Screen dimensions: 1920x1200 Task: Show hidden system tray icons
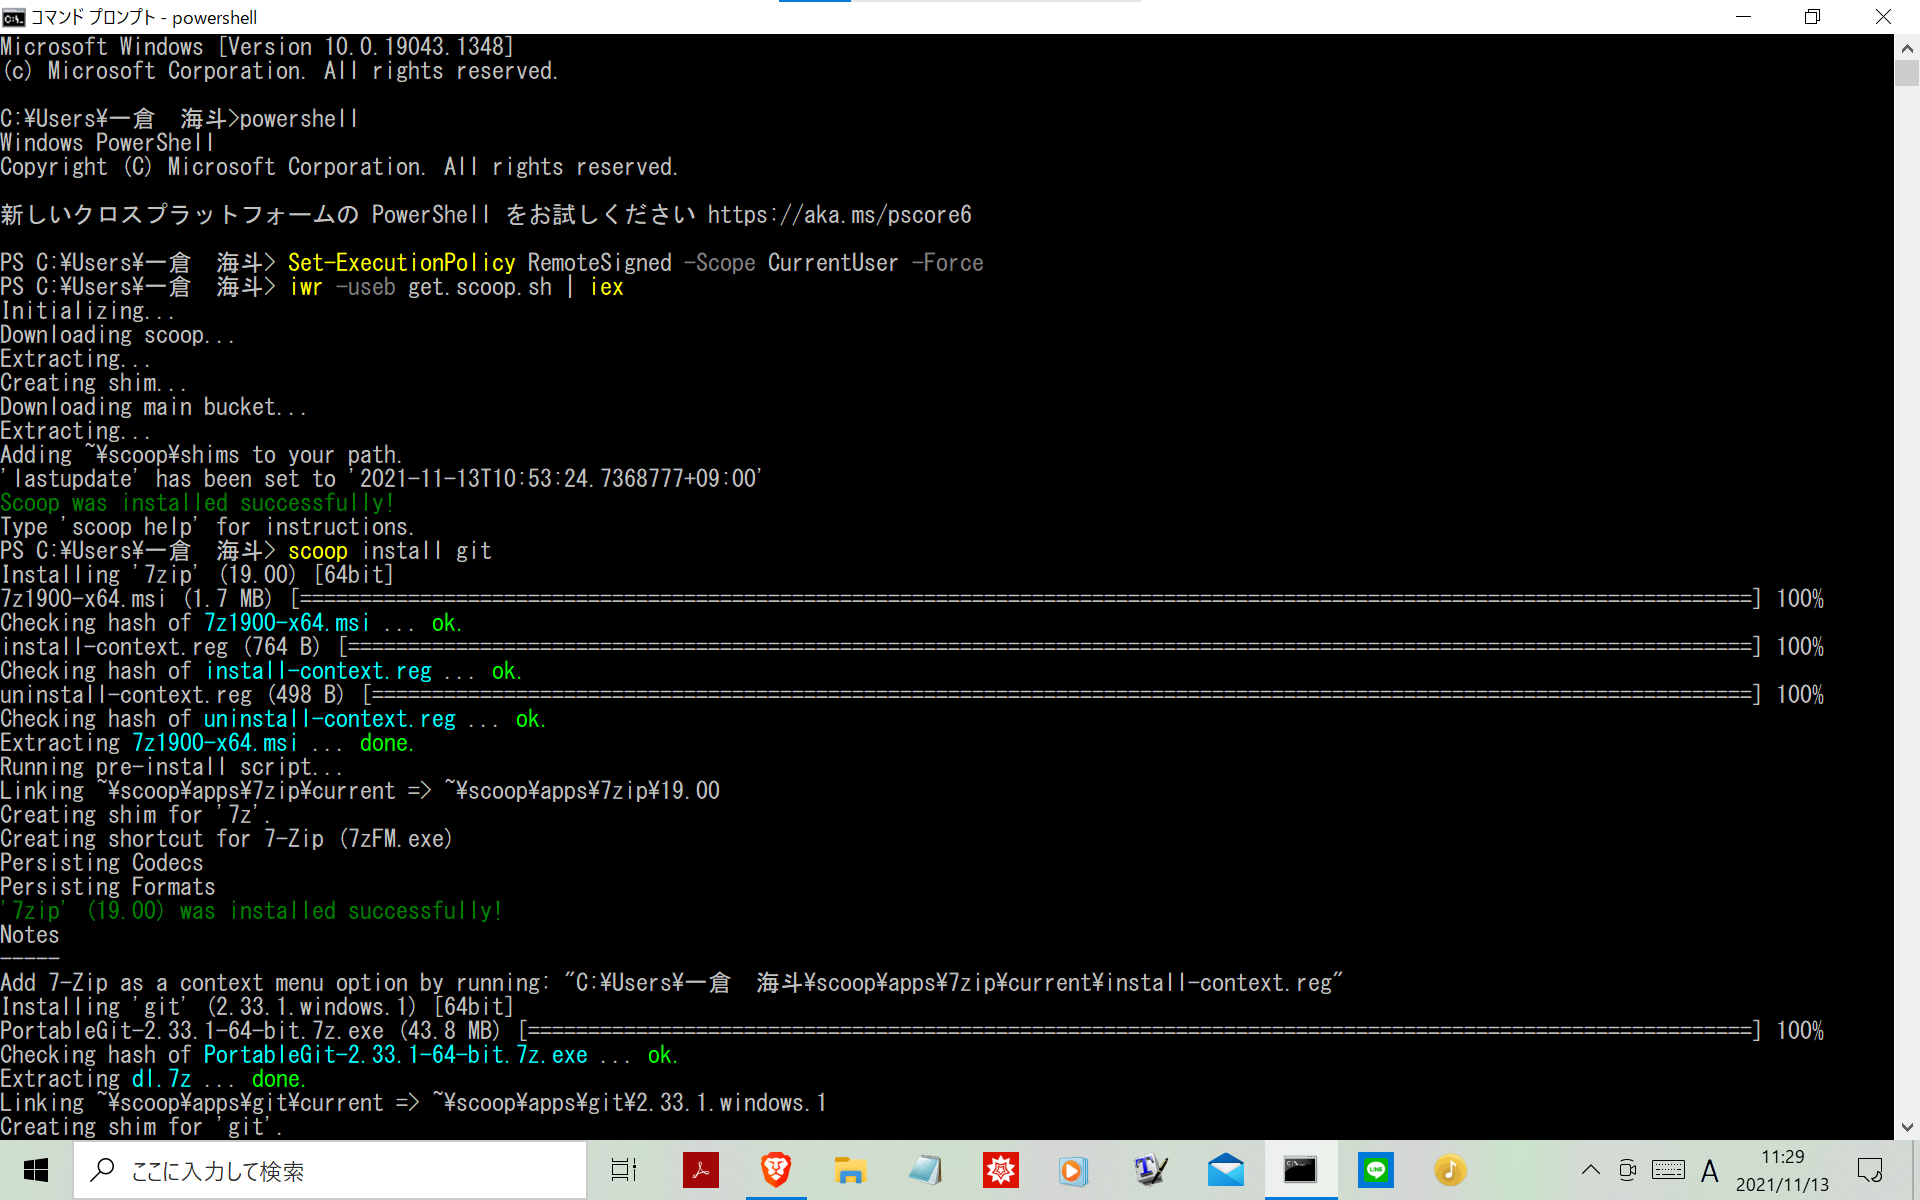click(x=1590, y=1170)
